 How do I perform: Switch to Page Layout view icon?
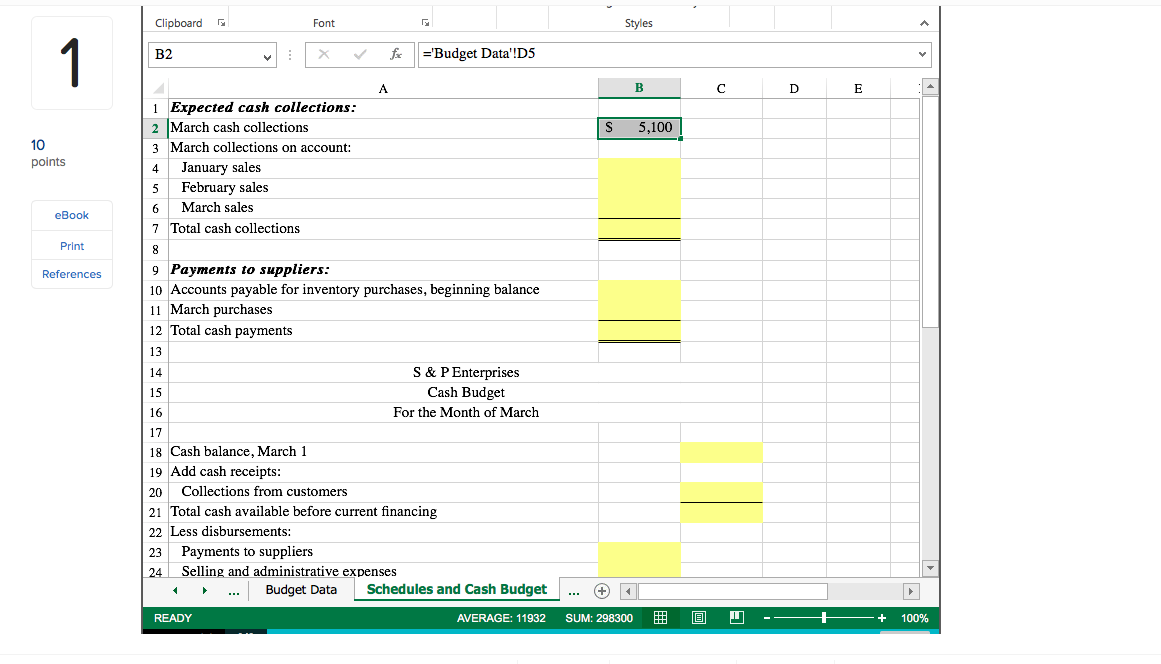[x=698, y=618]
